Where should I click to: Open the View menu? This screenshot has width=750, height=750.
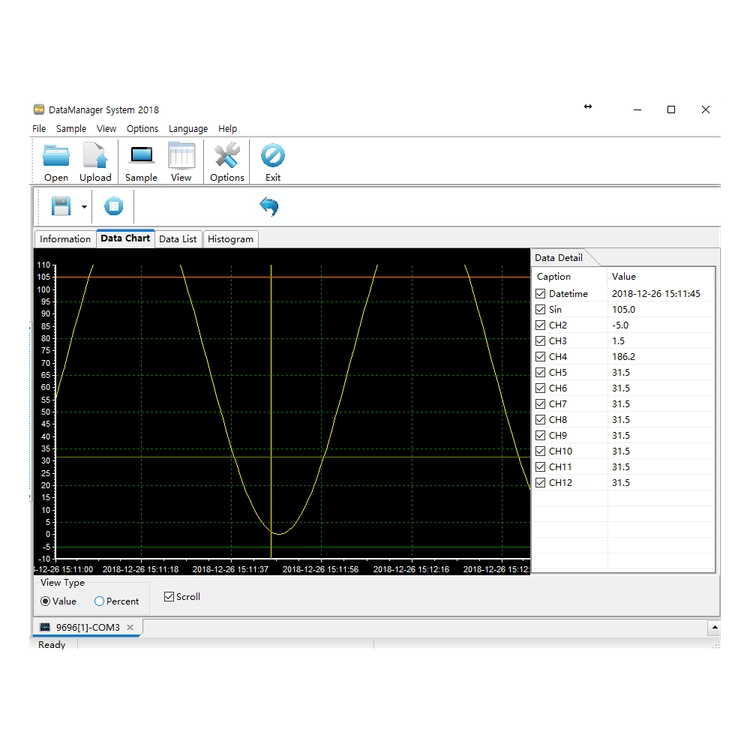106,129
